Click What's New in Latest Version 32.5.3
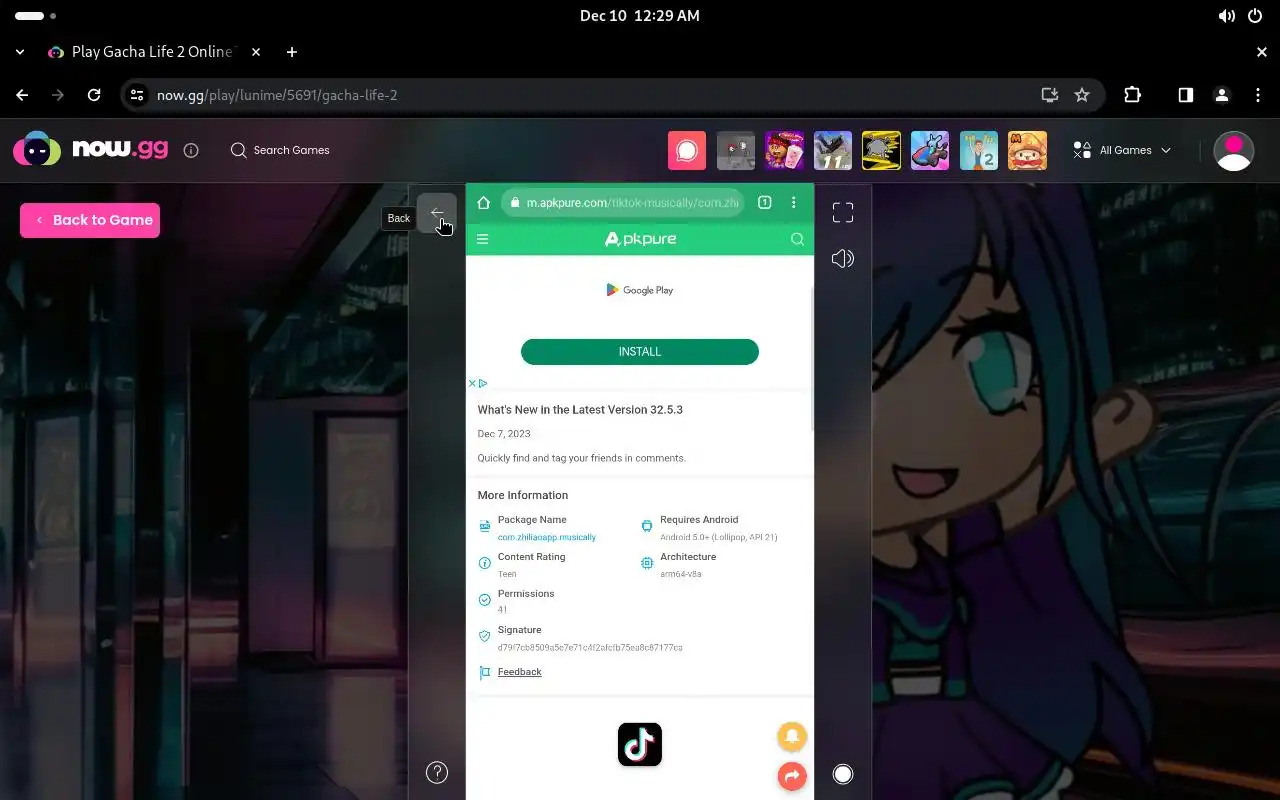 pos(580,410)
